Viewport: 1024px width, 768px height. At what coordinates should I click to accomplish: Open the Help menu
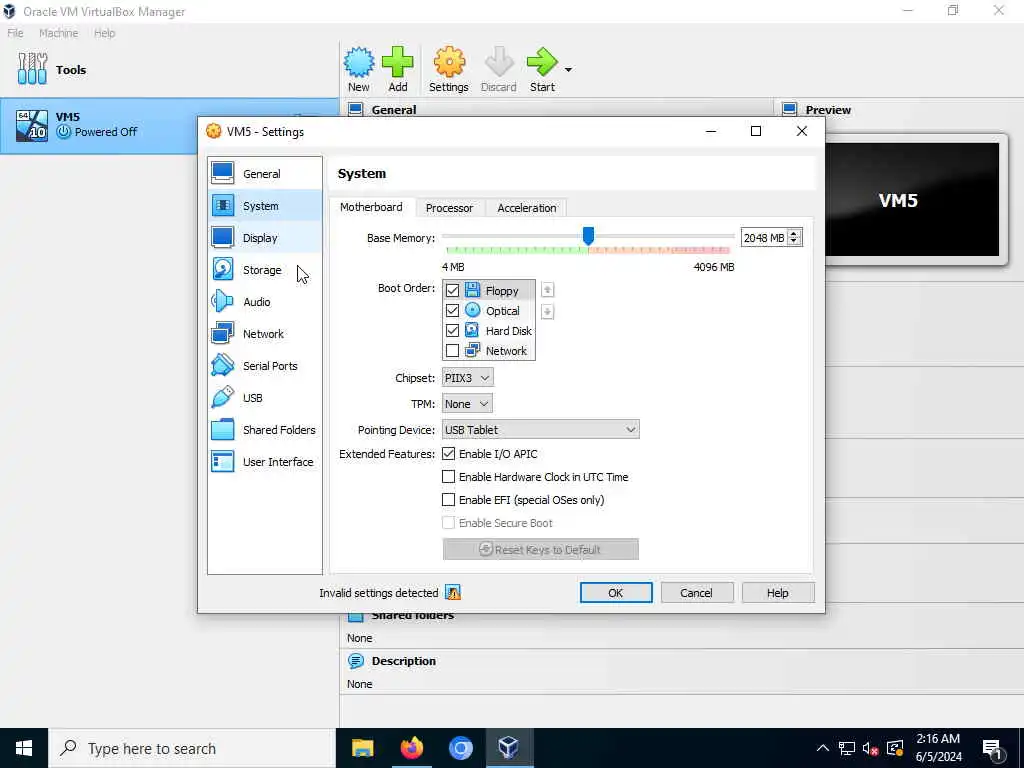pos(104,33)
